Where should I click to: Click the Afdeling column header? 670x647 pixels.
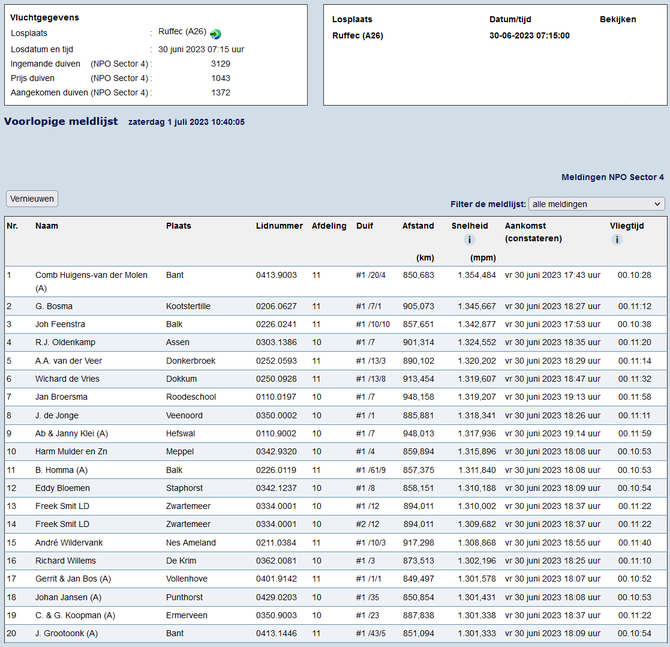(x=329, y=226)
